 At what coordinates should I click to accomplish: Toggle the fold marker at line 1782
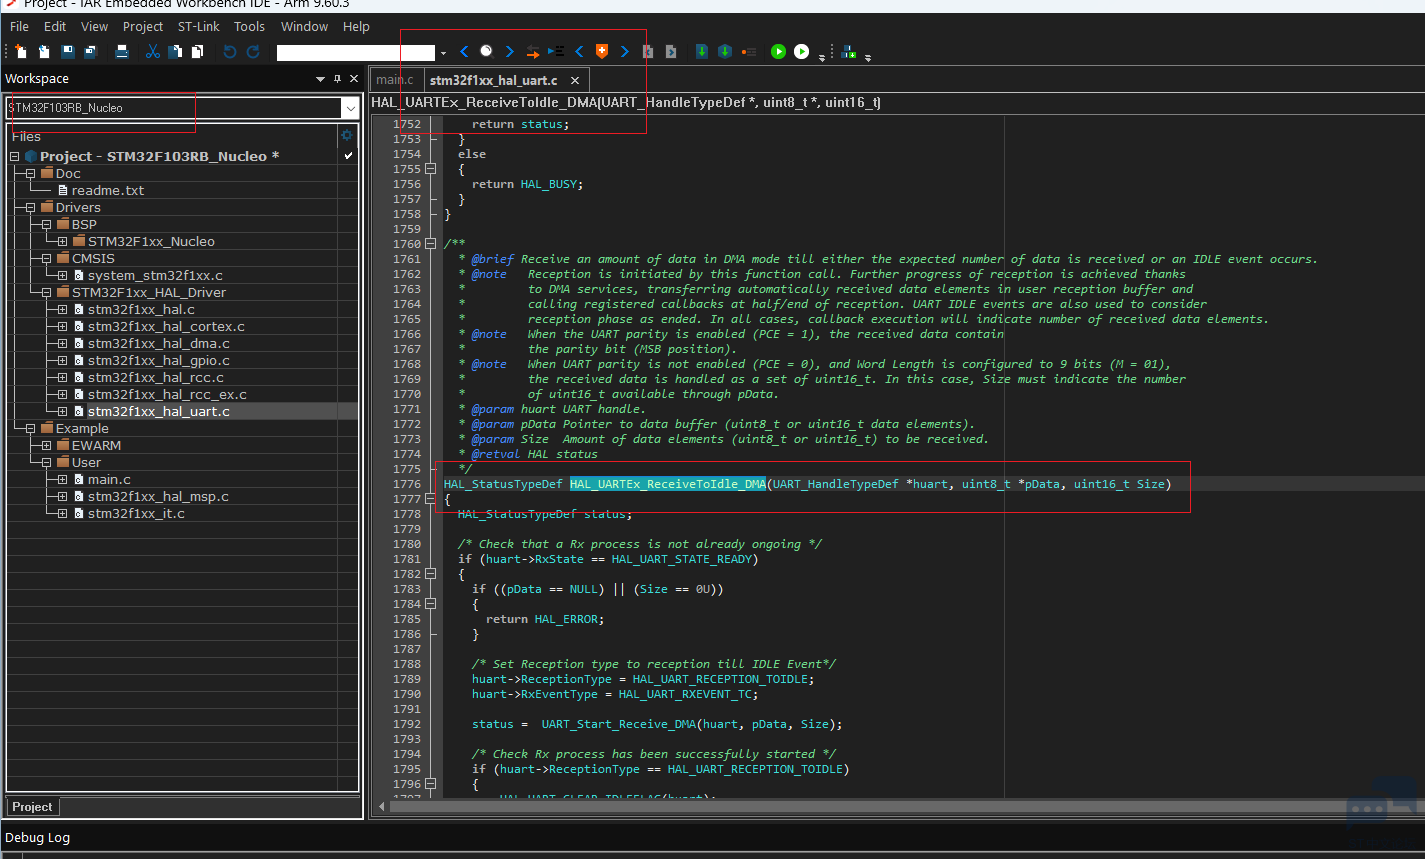coord(430,574)
